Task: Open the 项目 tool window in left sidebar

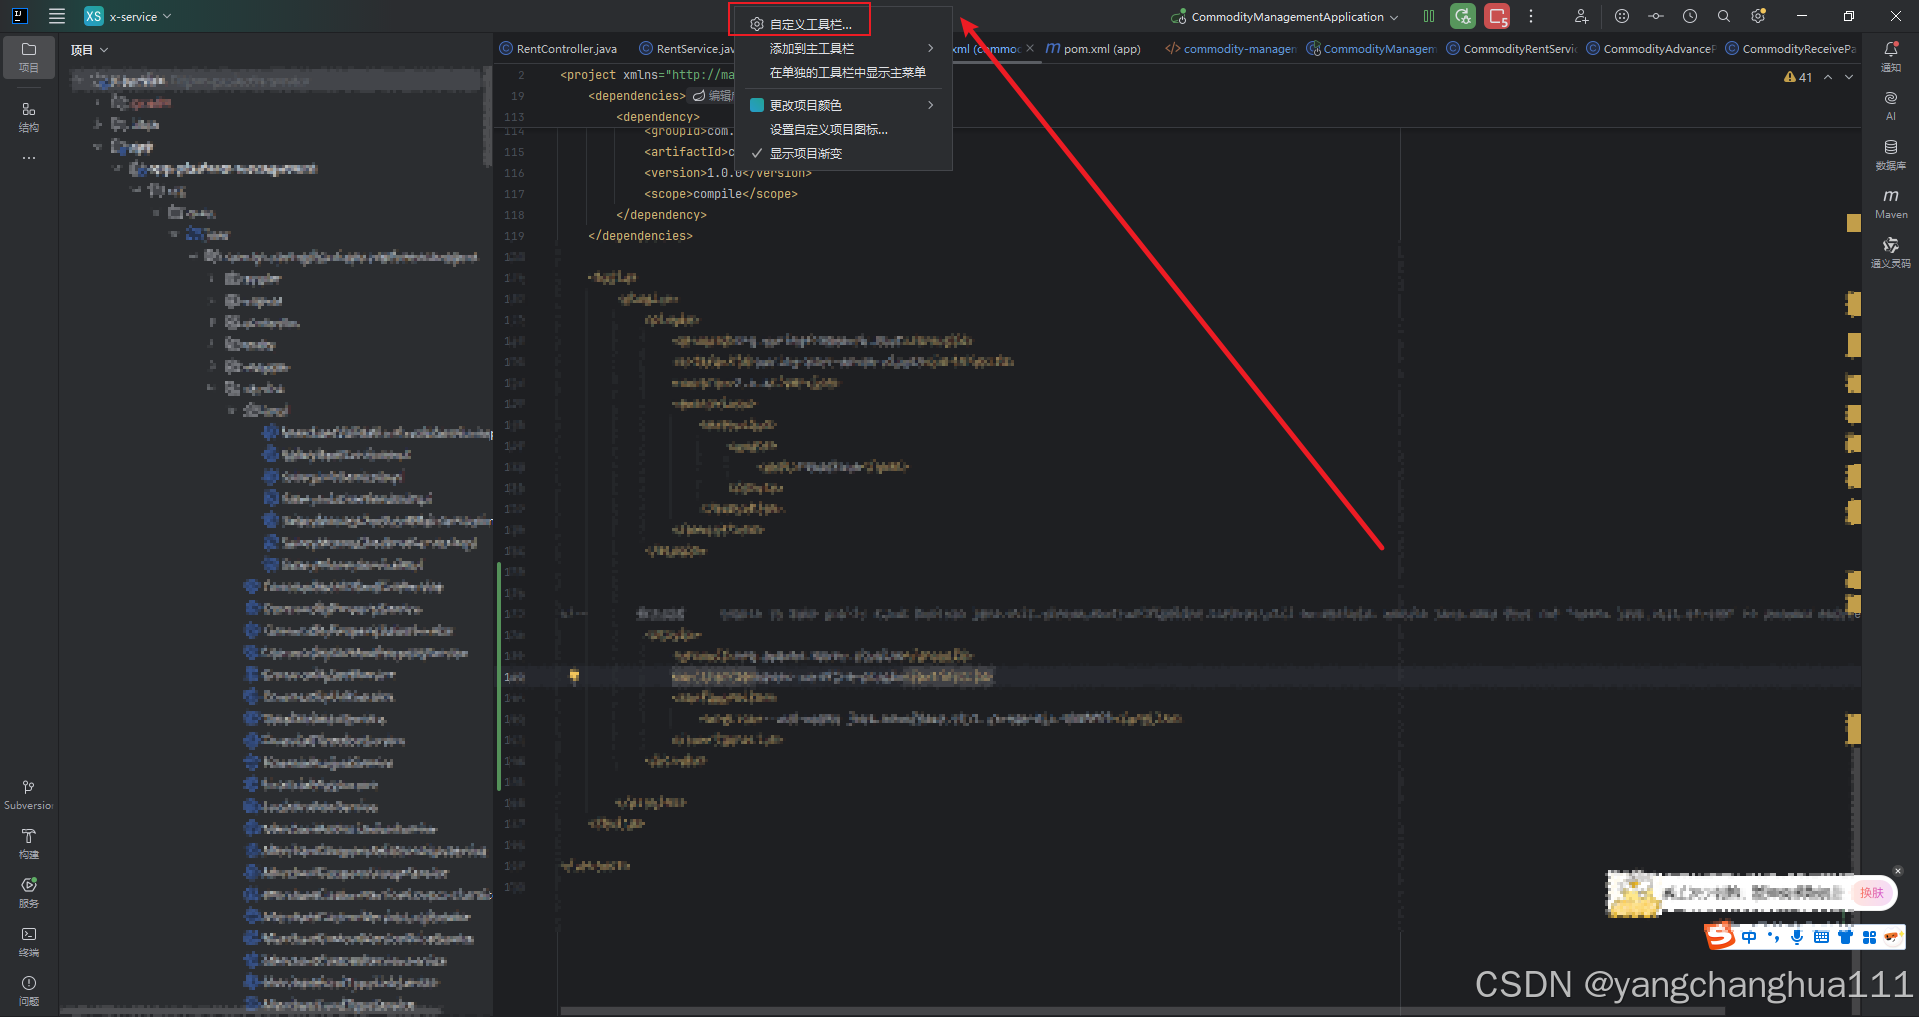Action: click(29, 56)
